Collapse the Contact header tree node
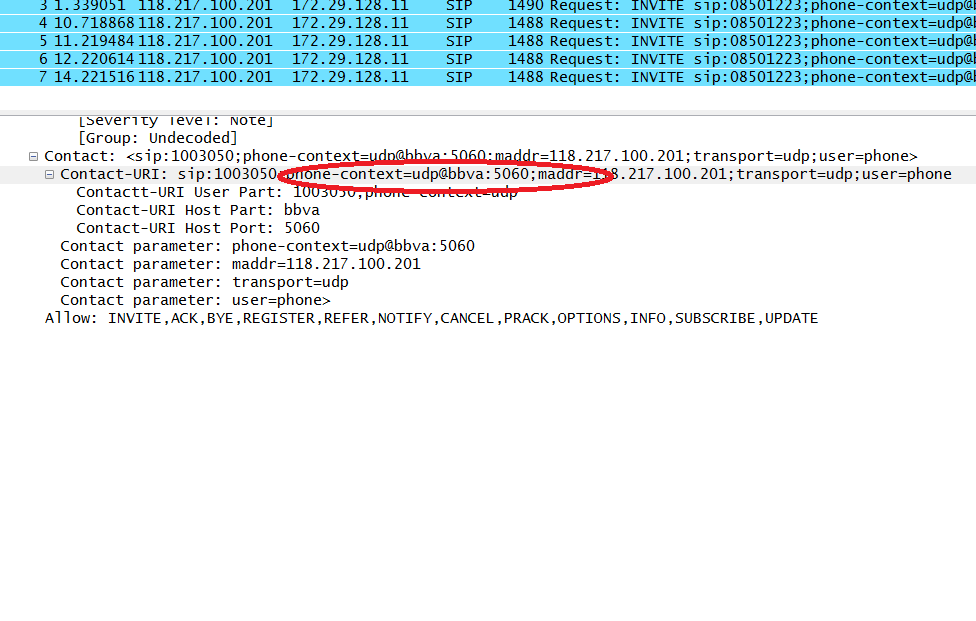This screenshot has width=976, height=621. click(x=34, y=156)
